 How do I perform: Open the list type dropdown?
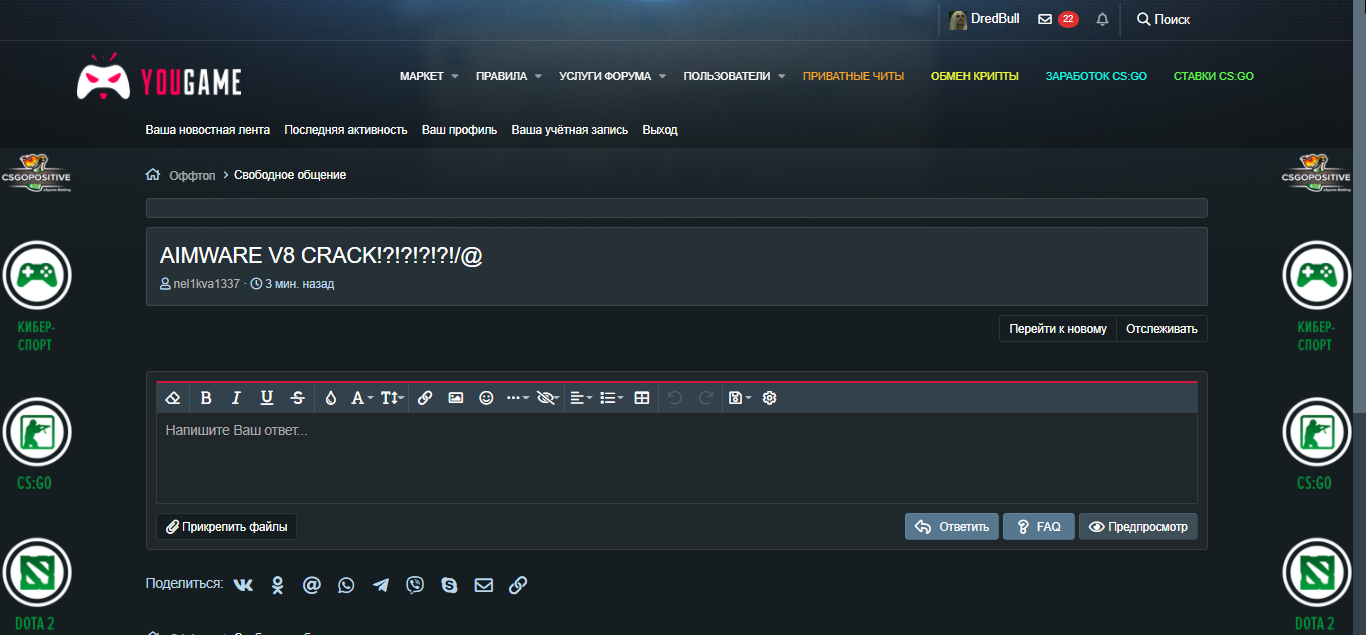tap(611, 398)
